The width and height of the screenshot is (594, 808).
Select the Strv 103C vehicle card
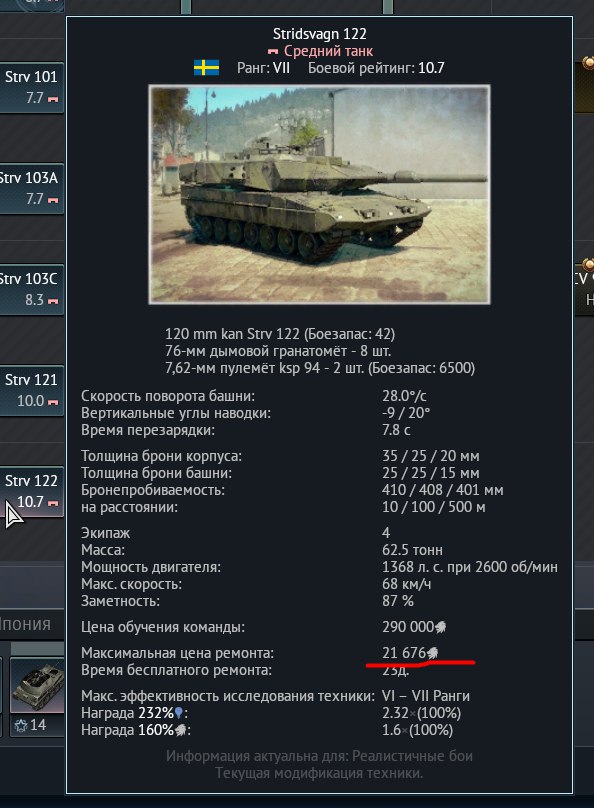pos(31,290)
